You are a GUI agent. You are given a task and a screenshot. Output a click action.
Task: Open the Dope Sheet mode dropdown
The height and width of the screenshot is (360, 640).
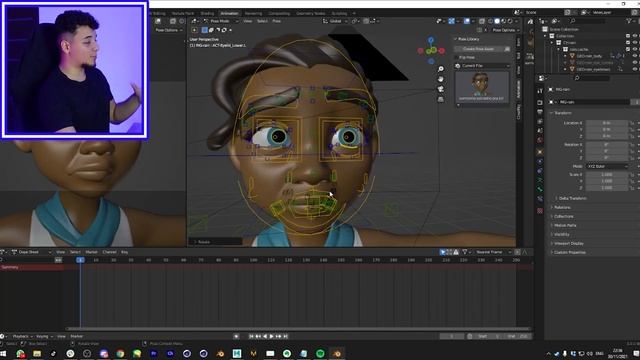click(x=31, y=252)
